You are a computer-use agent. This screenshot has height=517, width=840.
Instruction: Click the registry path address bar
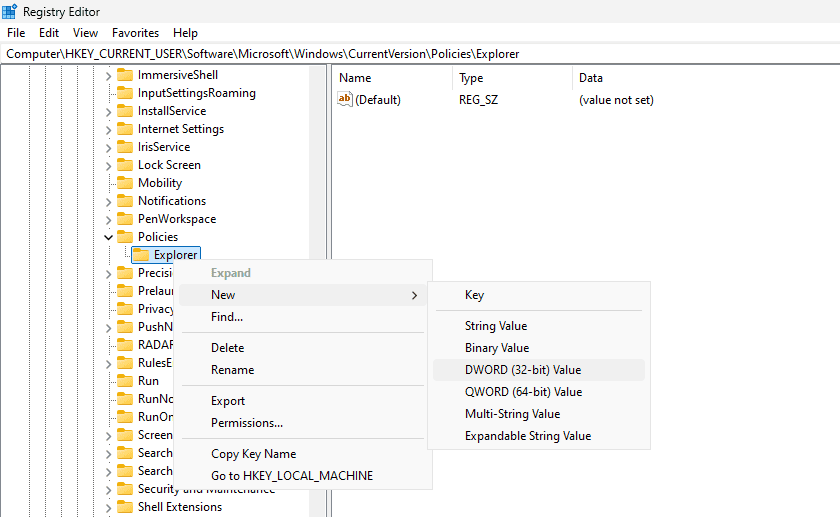tap(420, 54)
